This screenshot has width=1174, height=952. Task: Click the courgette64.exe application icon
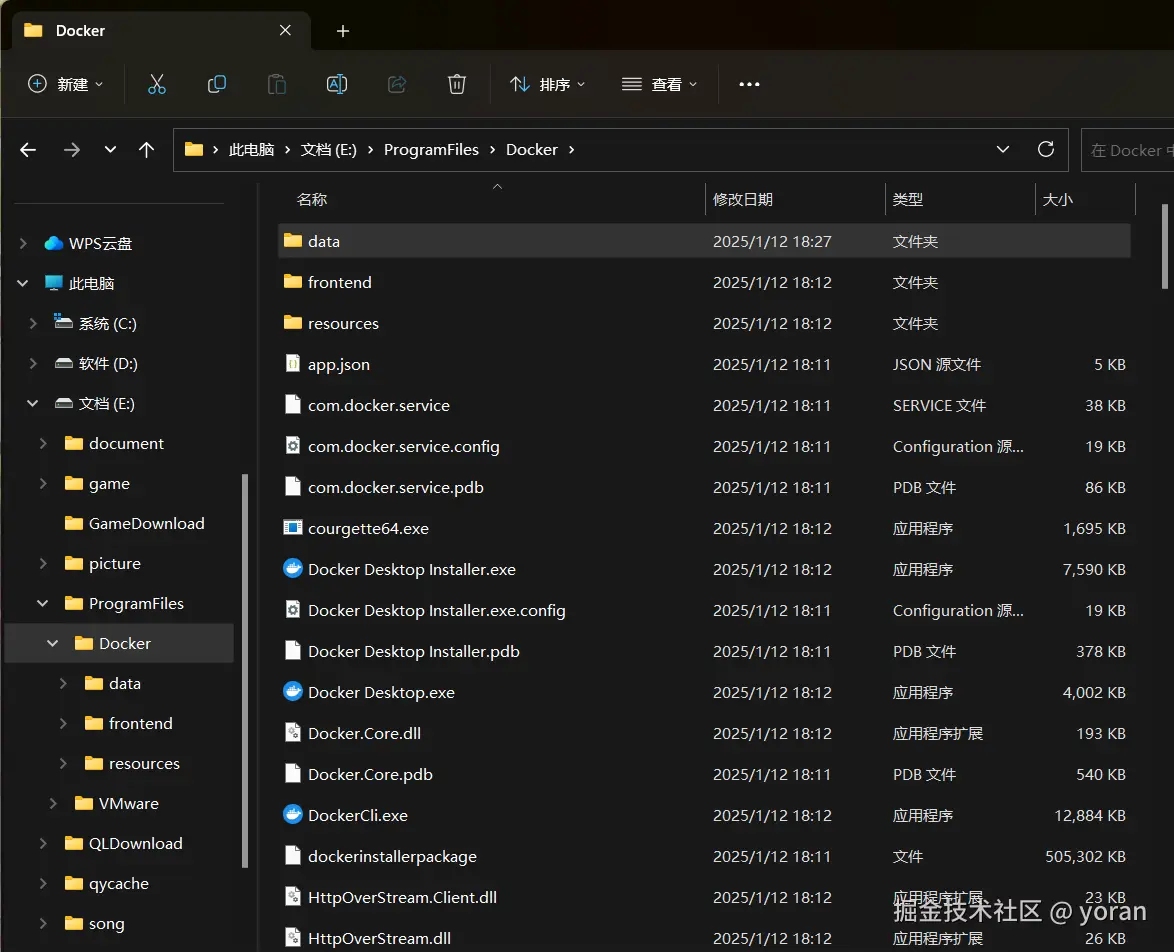[293, 527]
